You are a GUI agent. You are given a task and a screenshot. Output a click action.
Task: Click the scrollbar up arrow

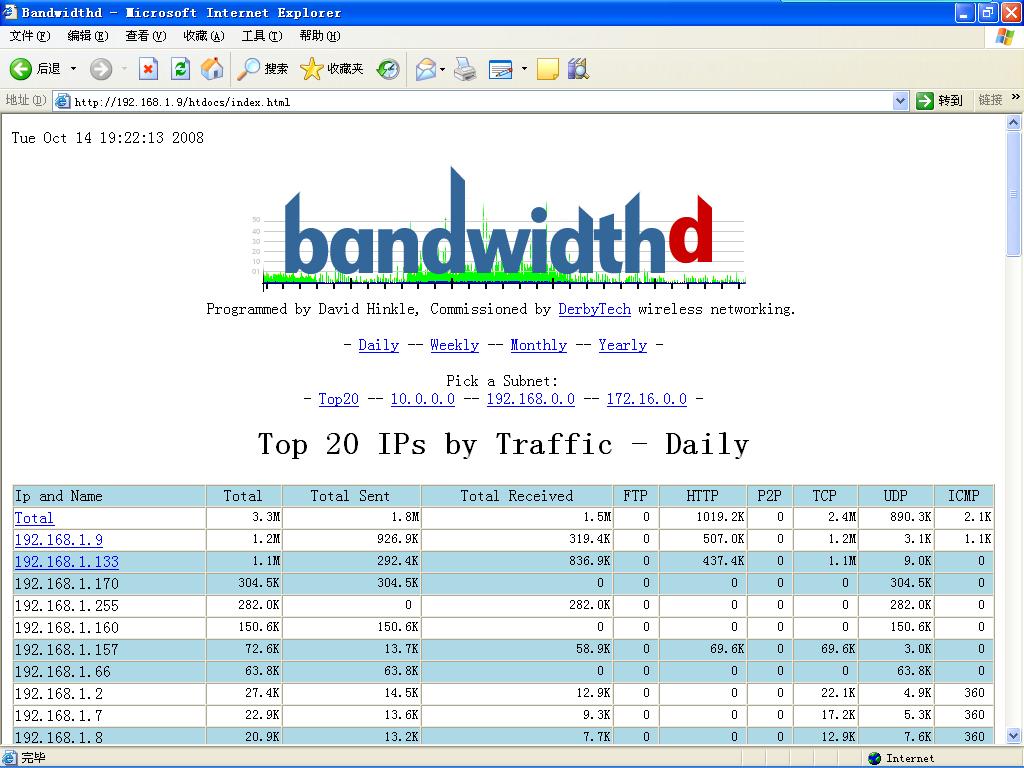(x=1014, y=122)
